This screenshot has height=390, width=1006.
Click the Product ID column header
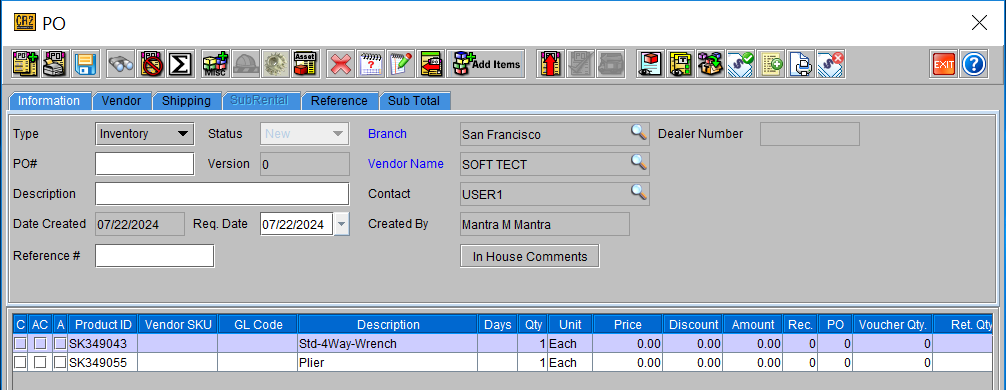[x=103, y=325]
